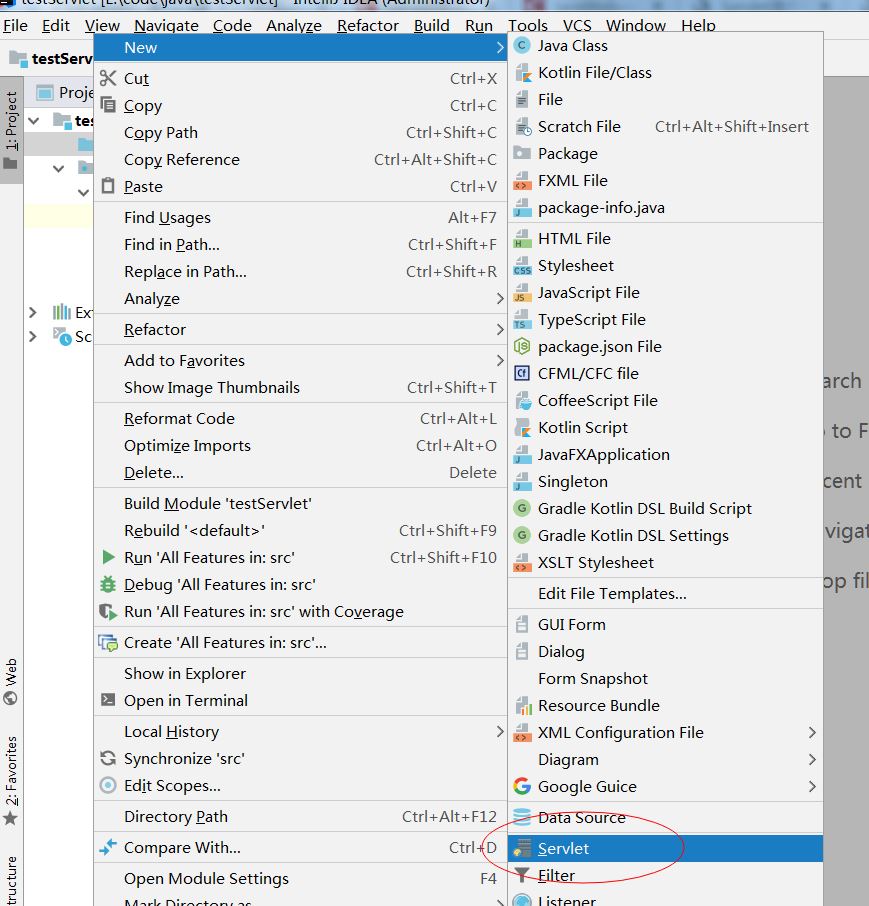Click the Open in Terminal icon
This screenshot has width=869, height=906.
tap(108, 700)
